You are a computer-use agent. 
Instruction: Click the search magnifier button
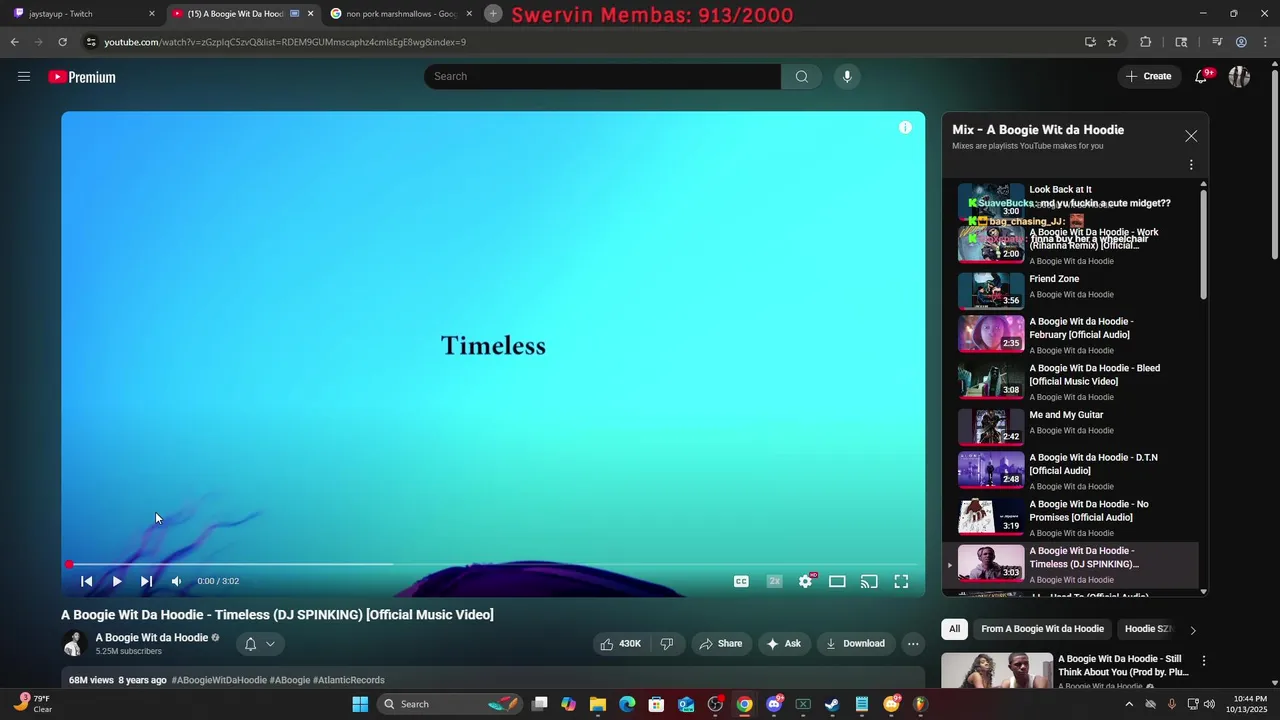801,77
